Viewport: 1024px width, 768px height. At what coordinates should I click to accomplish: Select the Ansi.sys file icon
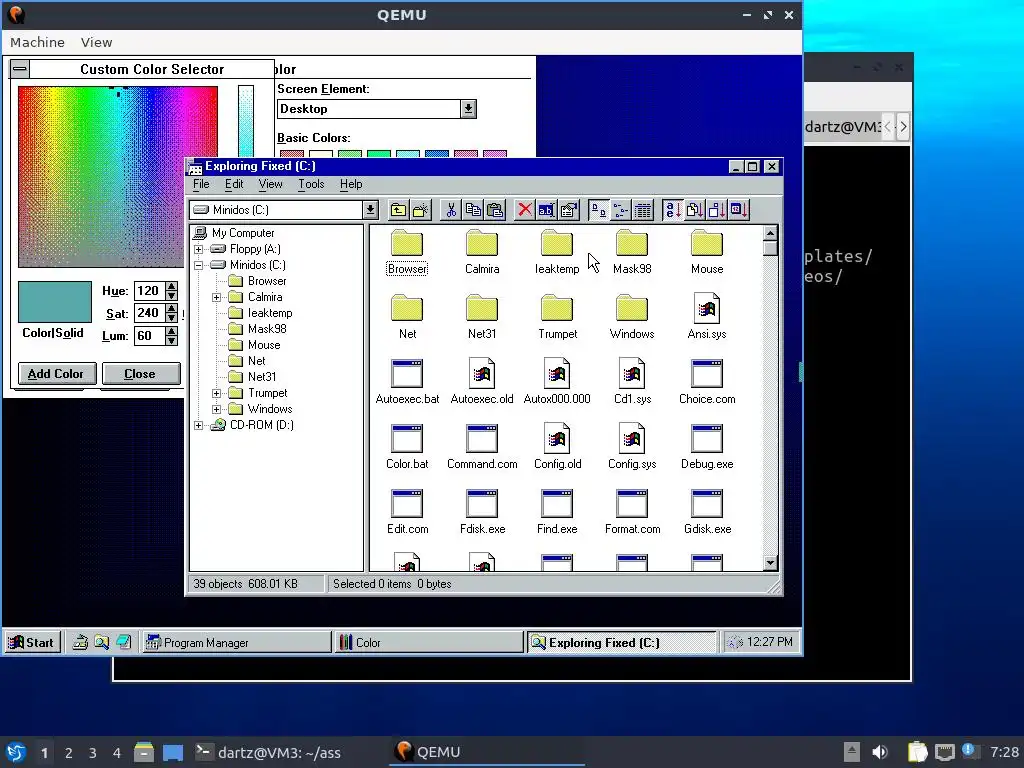707,308
